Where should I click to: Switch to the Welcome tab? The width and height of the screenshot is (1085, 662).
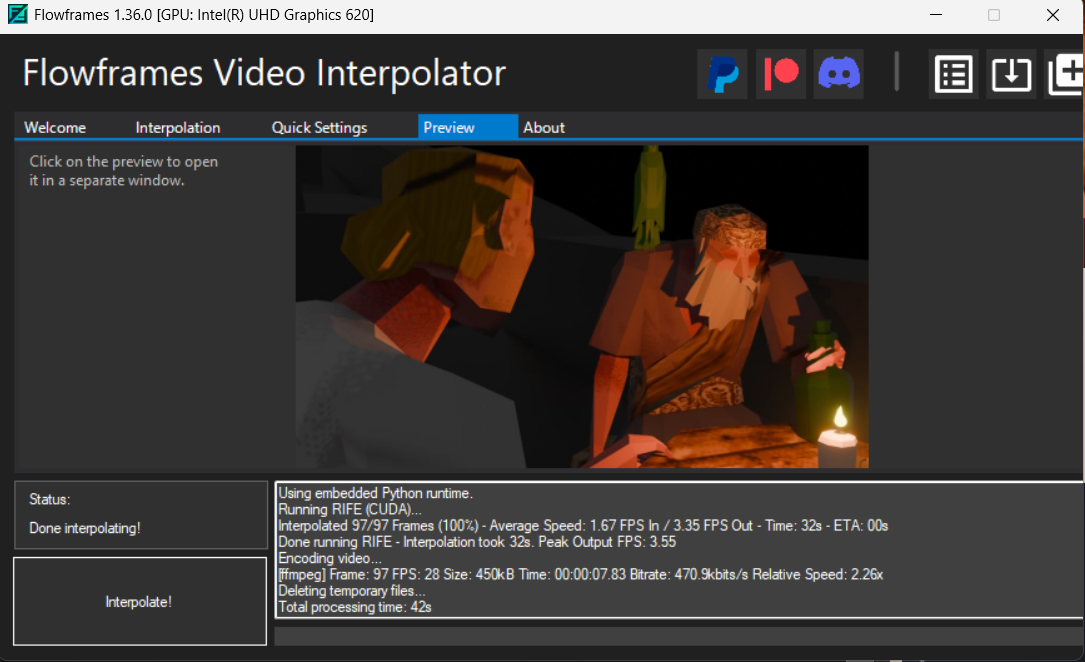click(55, 127)
